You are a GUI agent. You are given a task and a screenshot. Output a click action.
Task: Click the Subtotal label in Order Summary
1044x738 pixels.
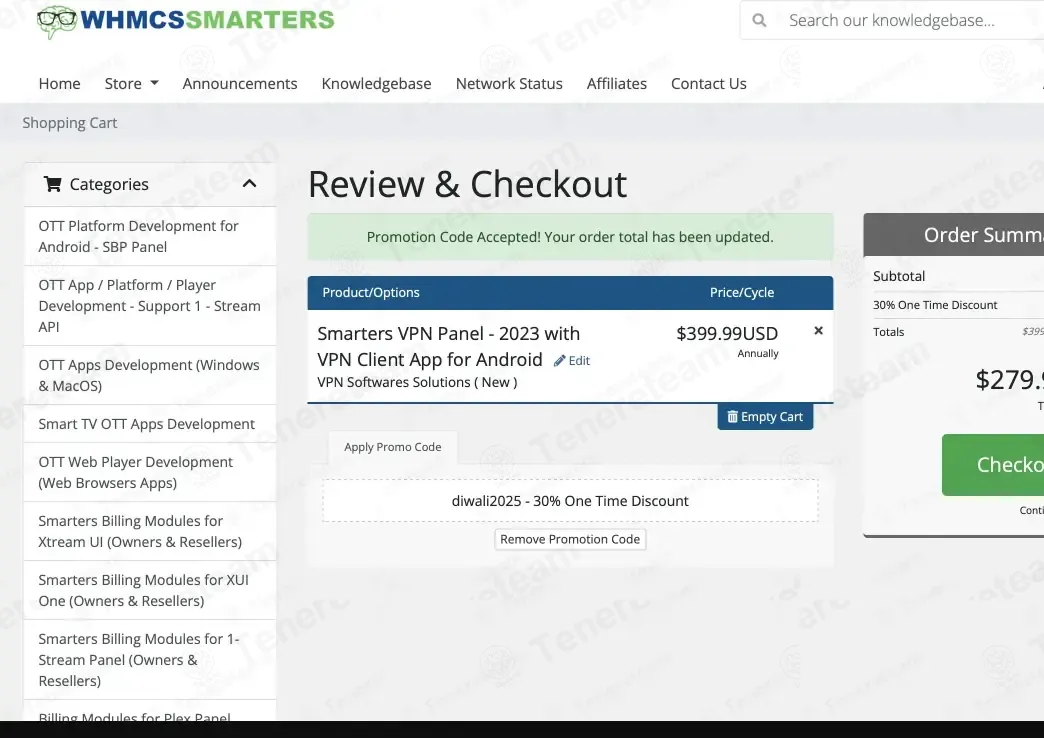click(899, 276)
